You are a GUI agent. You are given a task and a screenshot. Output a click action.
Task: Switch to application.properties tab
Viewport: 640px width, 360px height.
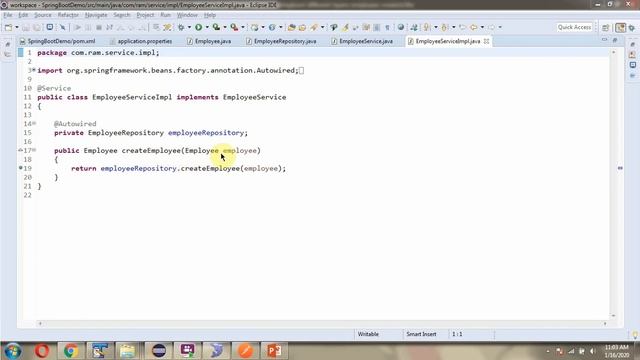[141, 41]
